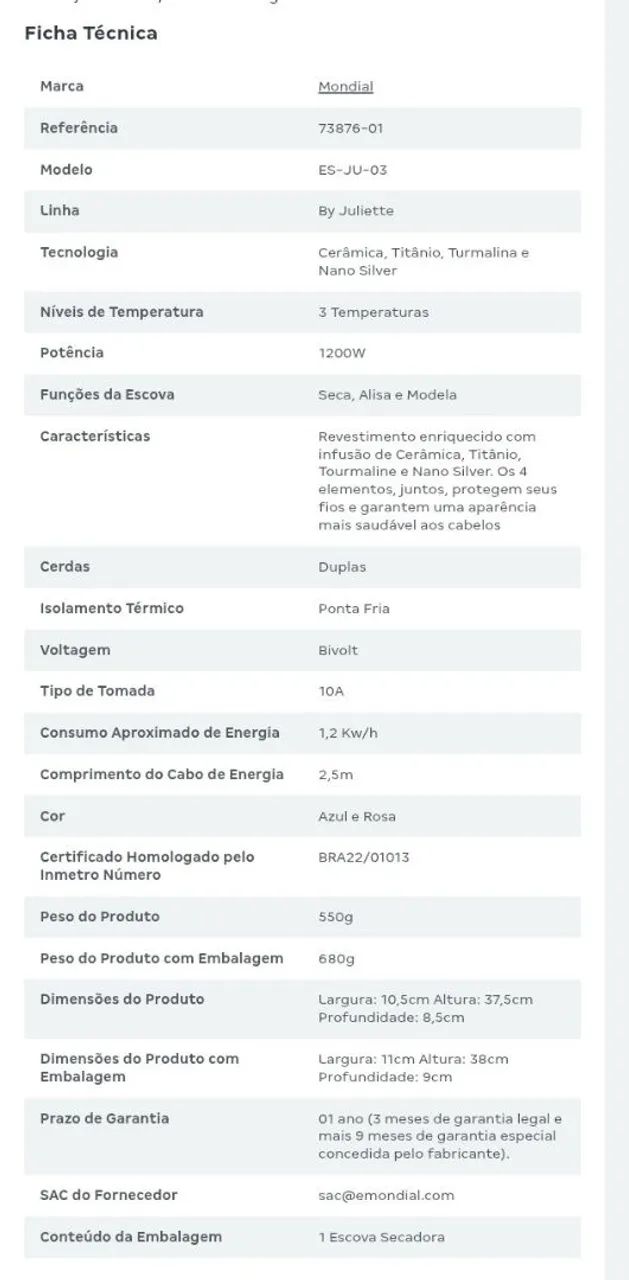This screenshot has height=1280, width=629.
Task: Click the Prazo de Garantia label
Action: click(x=104, y=1118)
